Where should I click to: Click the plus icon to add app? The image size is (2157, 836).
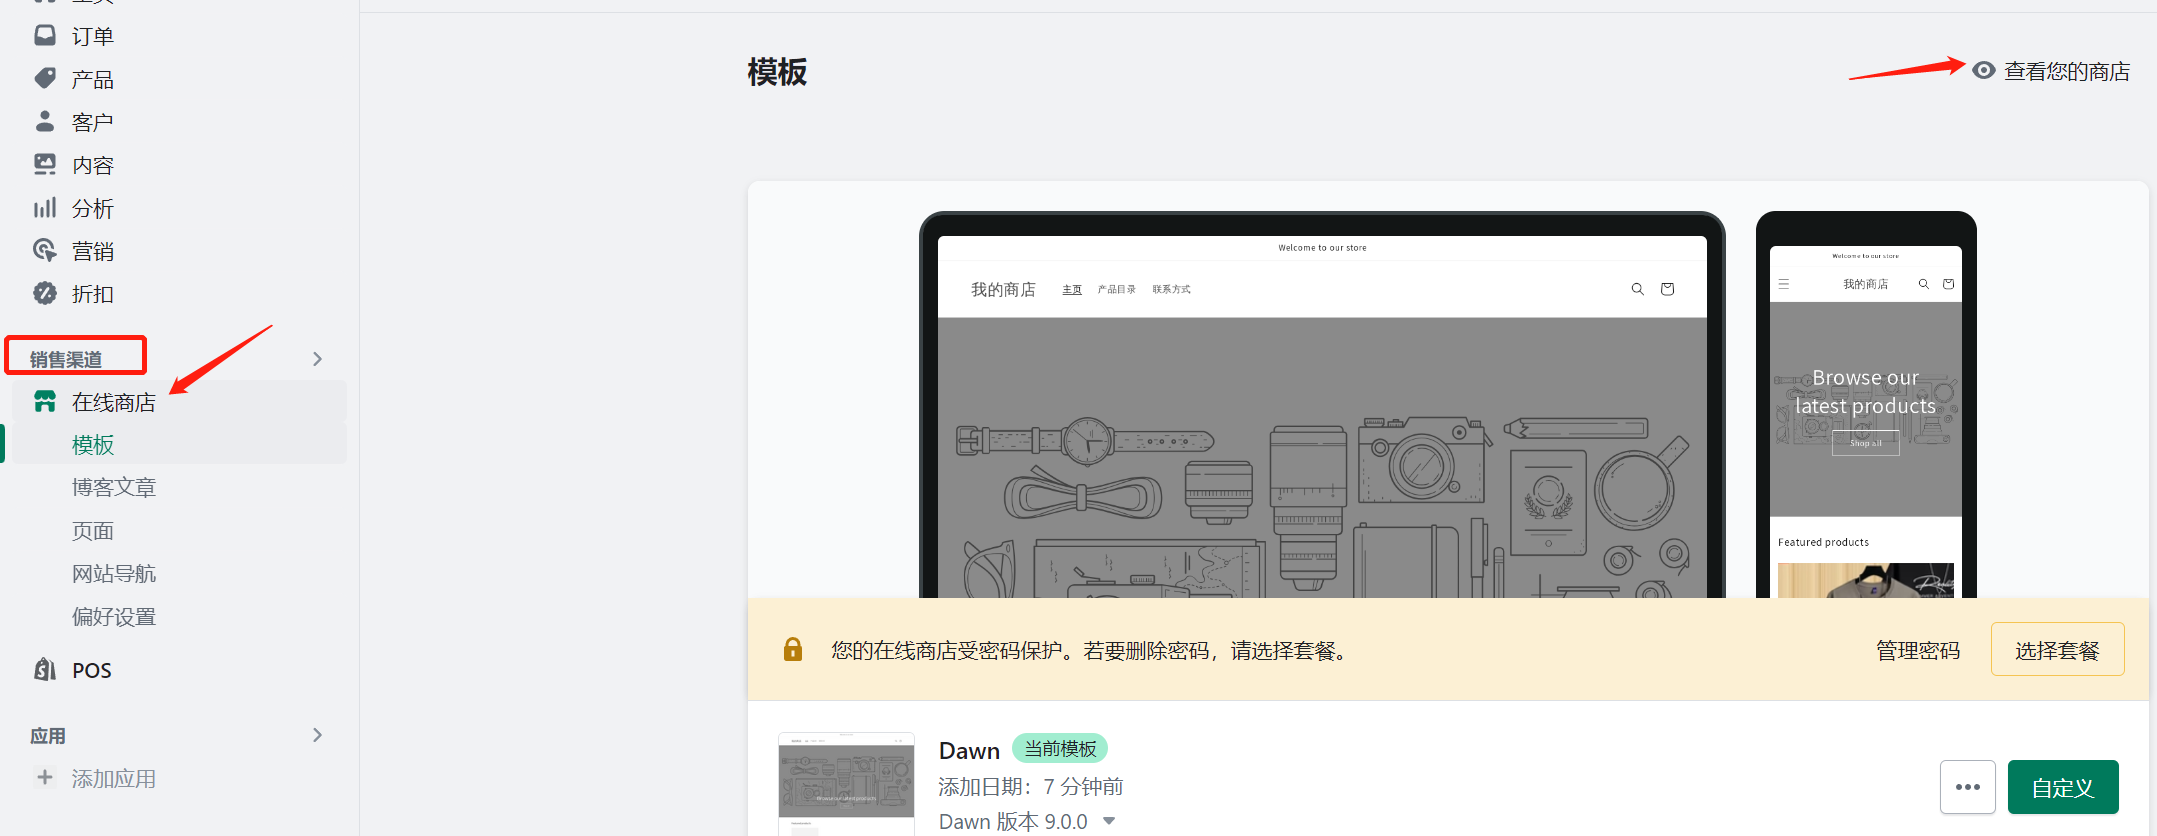click(x=45, y=778)
